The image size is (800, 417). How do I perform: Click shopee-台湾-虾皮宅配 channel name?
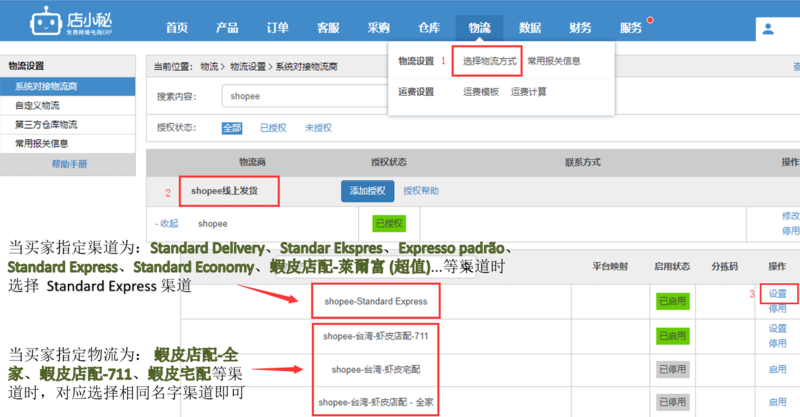click(376, 370)
